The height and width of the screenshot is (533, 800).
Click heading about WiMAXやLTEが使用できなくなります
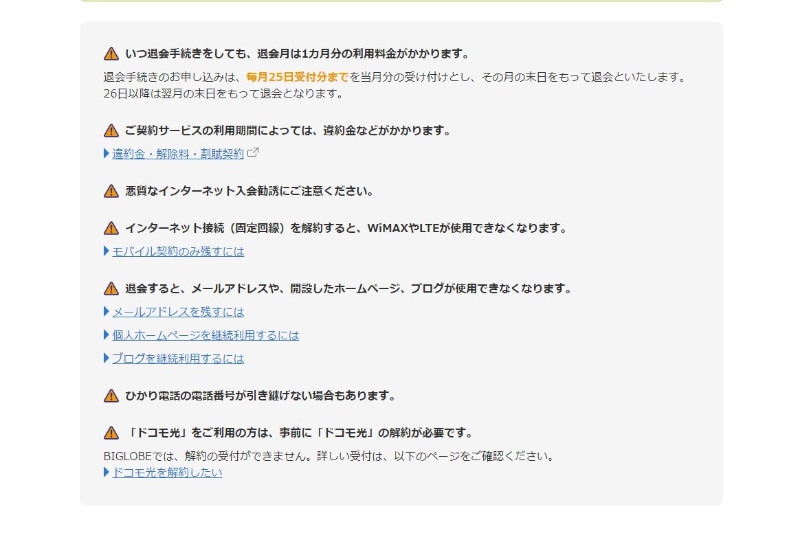(x=346, y=228)
